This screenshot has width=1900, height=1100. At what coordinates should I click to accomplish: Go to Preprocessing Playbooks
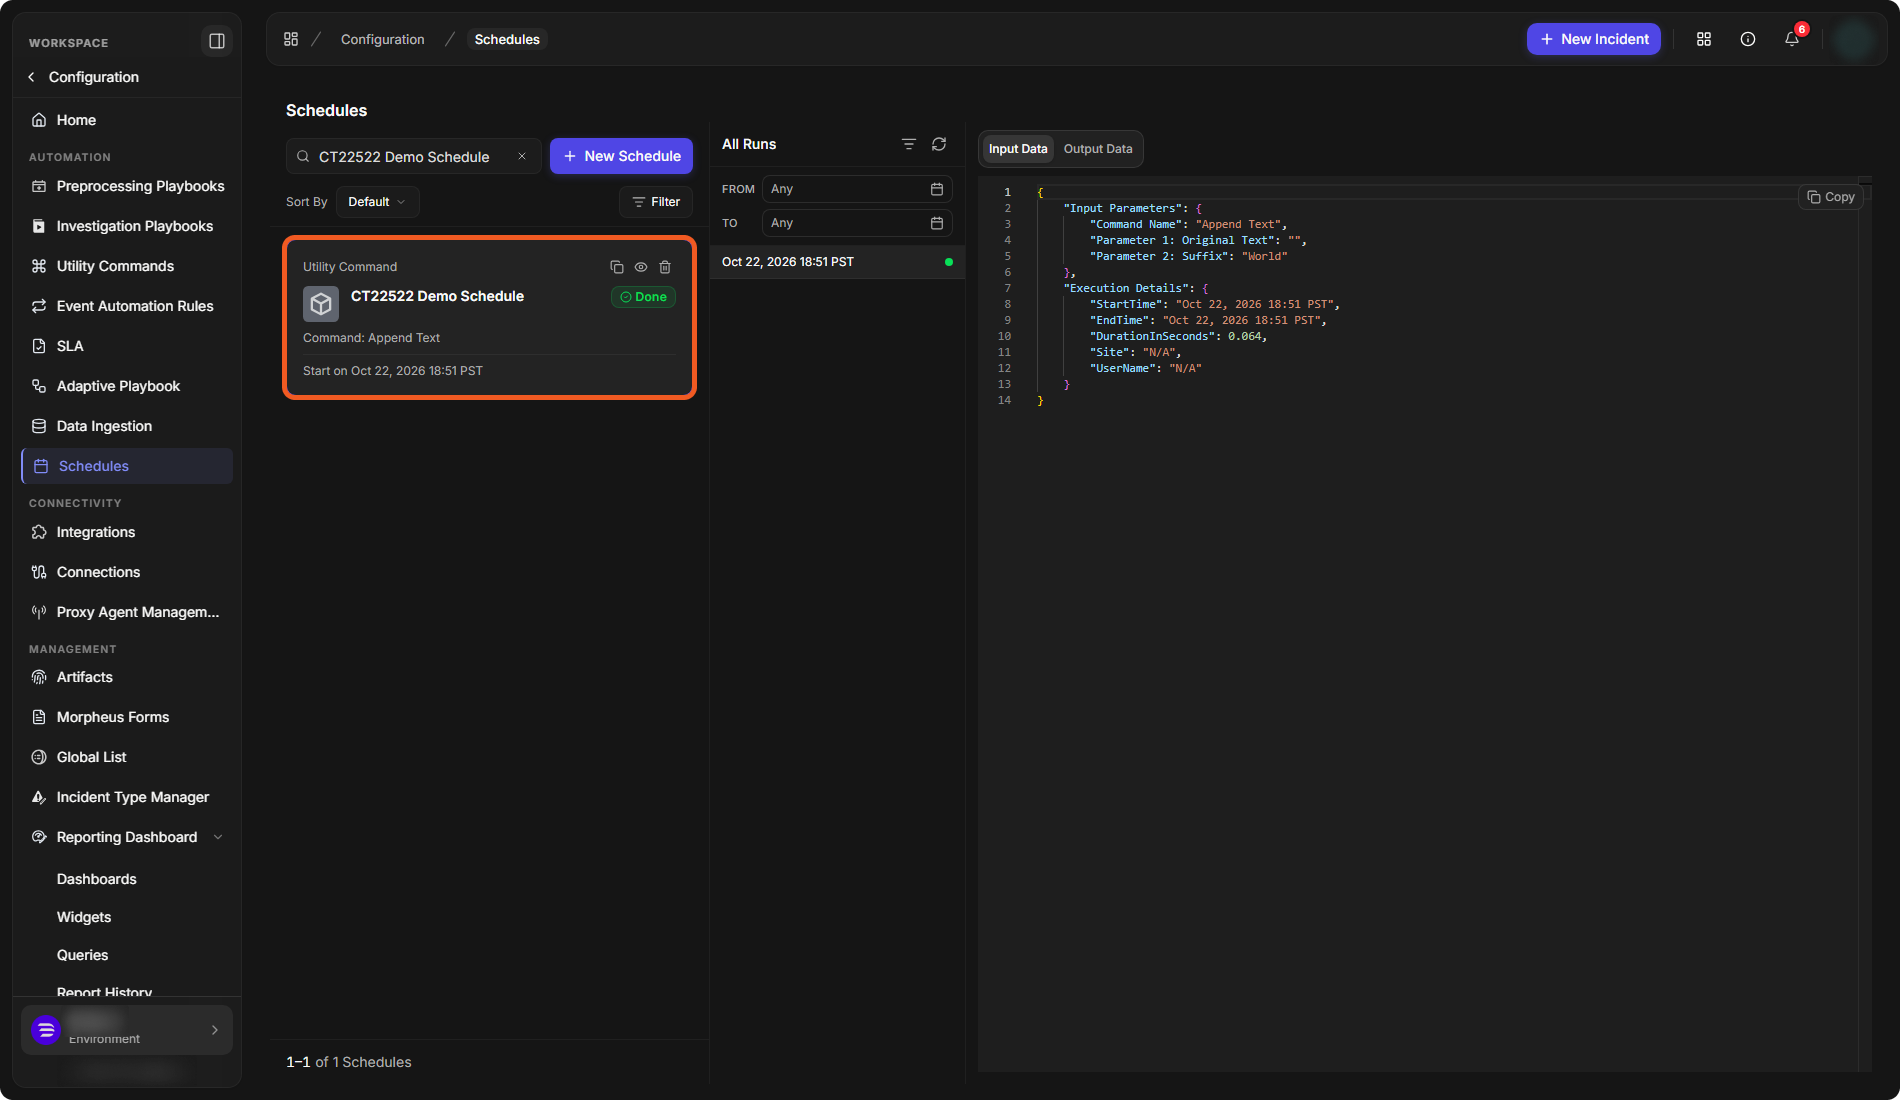[127, 186]
